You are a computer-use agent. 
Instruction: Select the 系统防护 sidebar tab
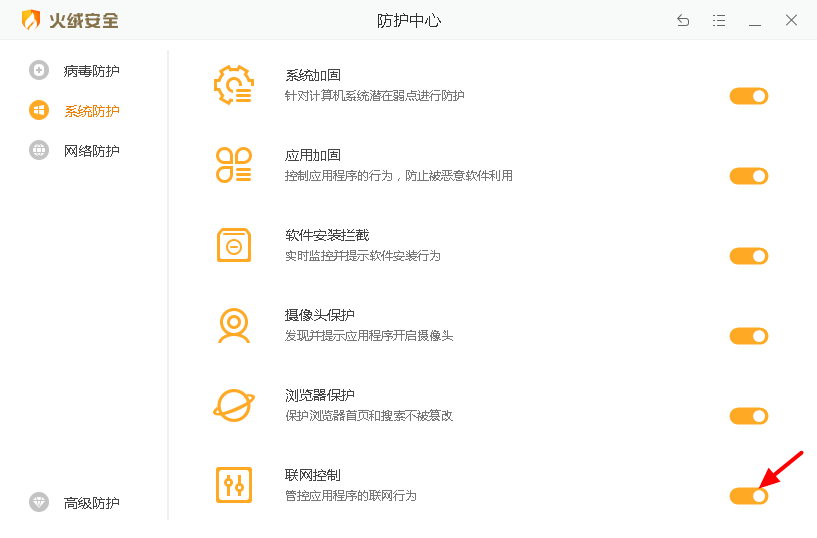click(90, 111)
